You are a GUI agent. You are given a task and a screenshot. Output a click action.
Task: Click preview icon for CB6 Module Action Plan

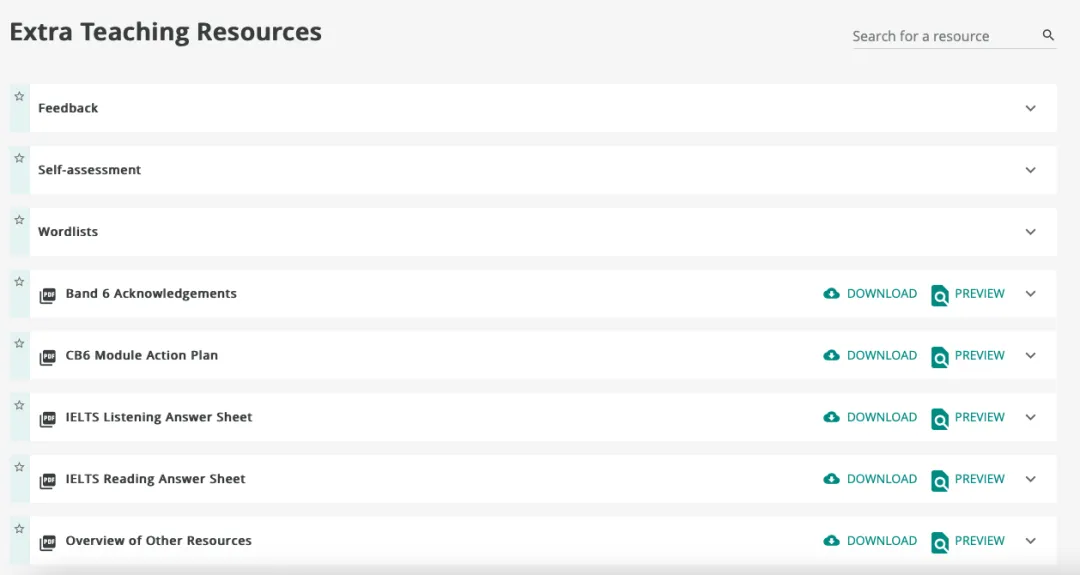pos(939,357)
